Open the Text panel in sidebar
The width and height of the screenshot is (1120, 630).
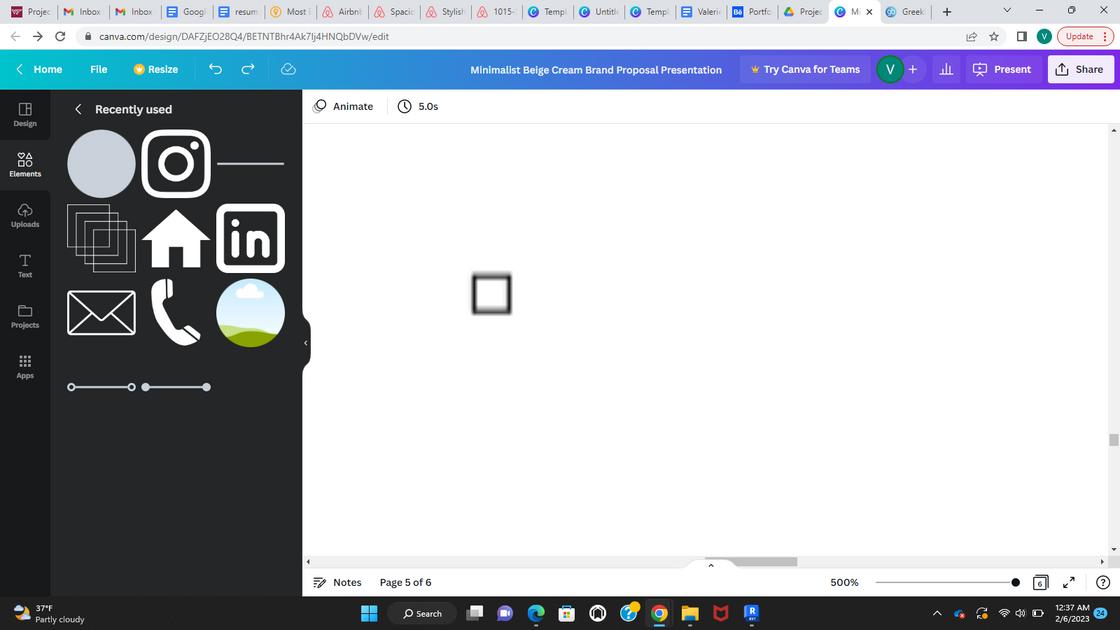(x=25, y=265)
